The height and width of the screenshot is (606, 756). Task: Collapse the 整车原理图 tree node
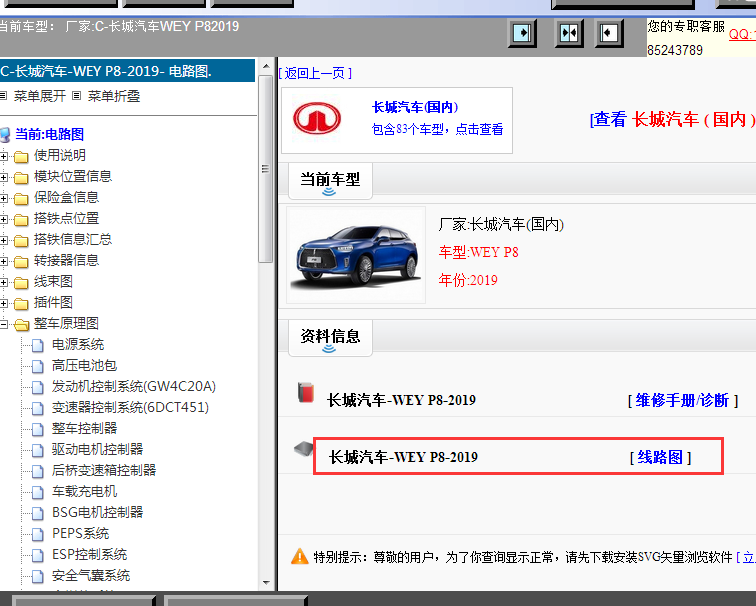(x=3, y=324)
